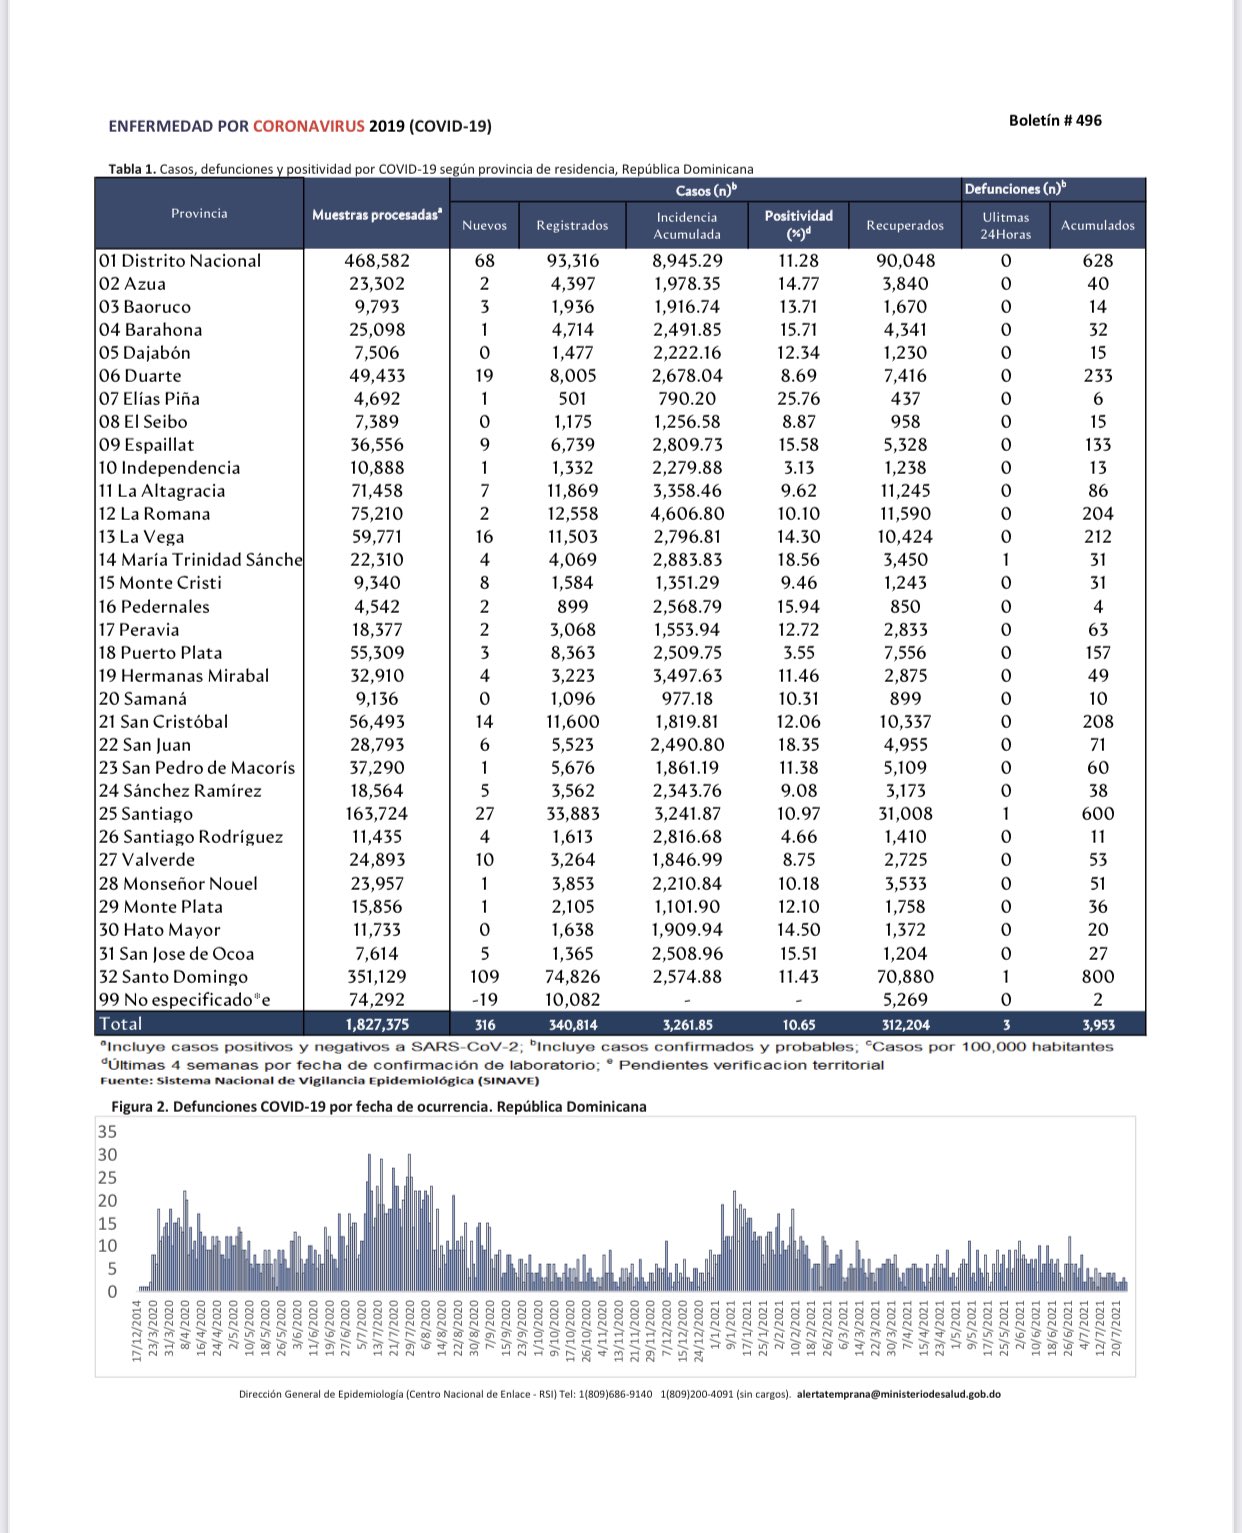Select the '24 Sánchez Ramírez' row label
This screenshot has width=1242, height=1533.
(180, 791)
